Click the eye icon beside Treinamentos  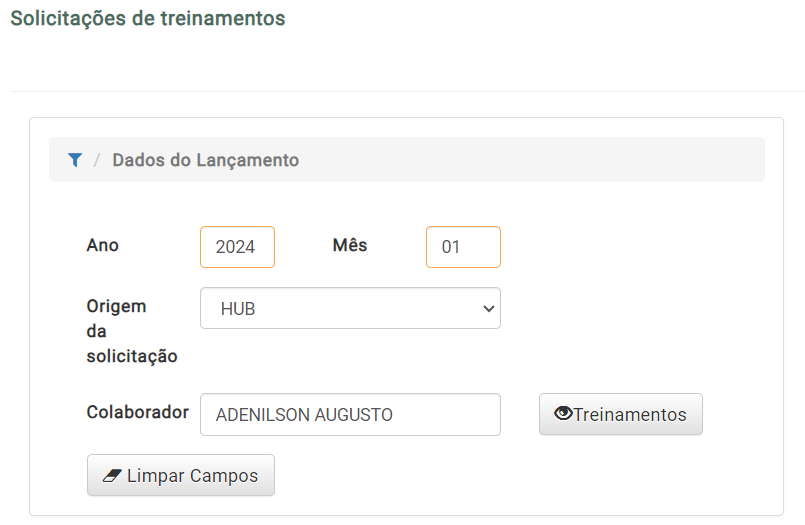point(563,413)
